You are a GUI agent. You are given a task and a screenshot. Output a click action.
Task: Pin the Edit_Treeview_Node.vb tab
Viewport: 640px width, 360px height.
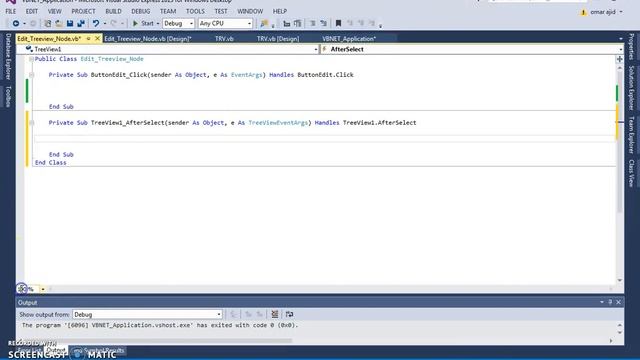coord(89,39)
